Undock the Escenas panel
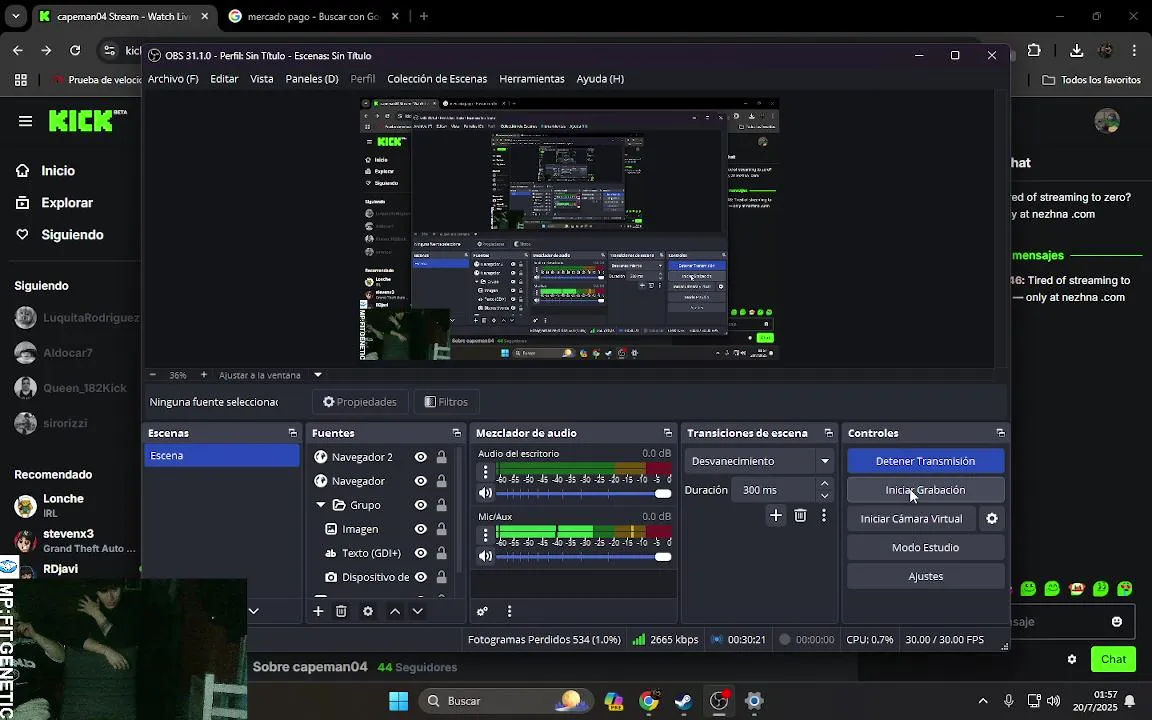The image size is (1152, 720). tap(292, 433)
